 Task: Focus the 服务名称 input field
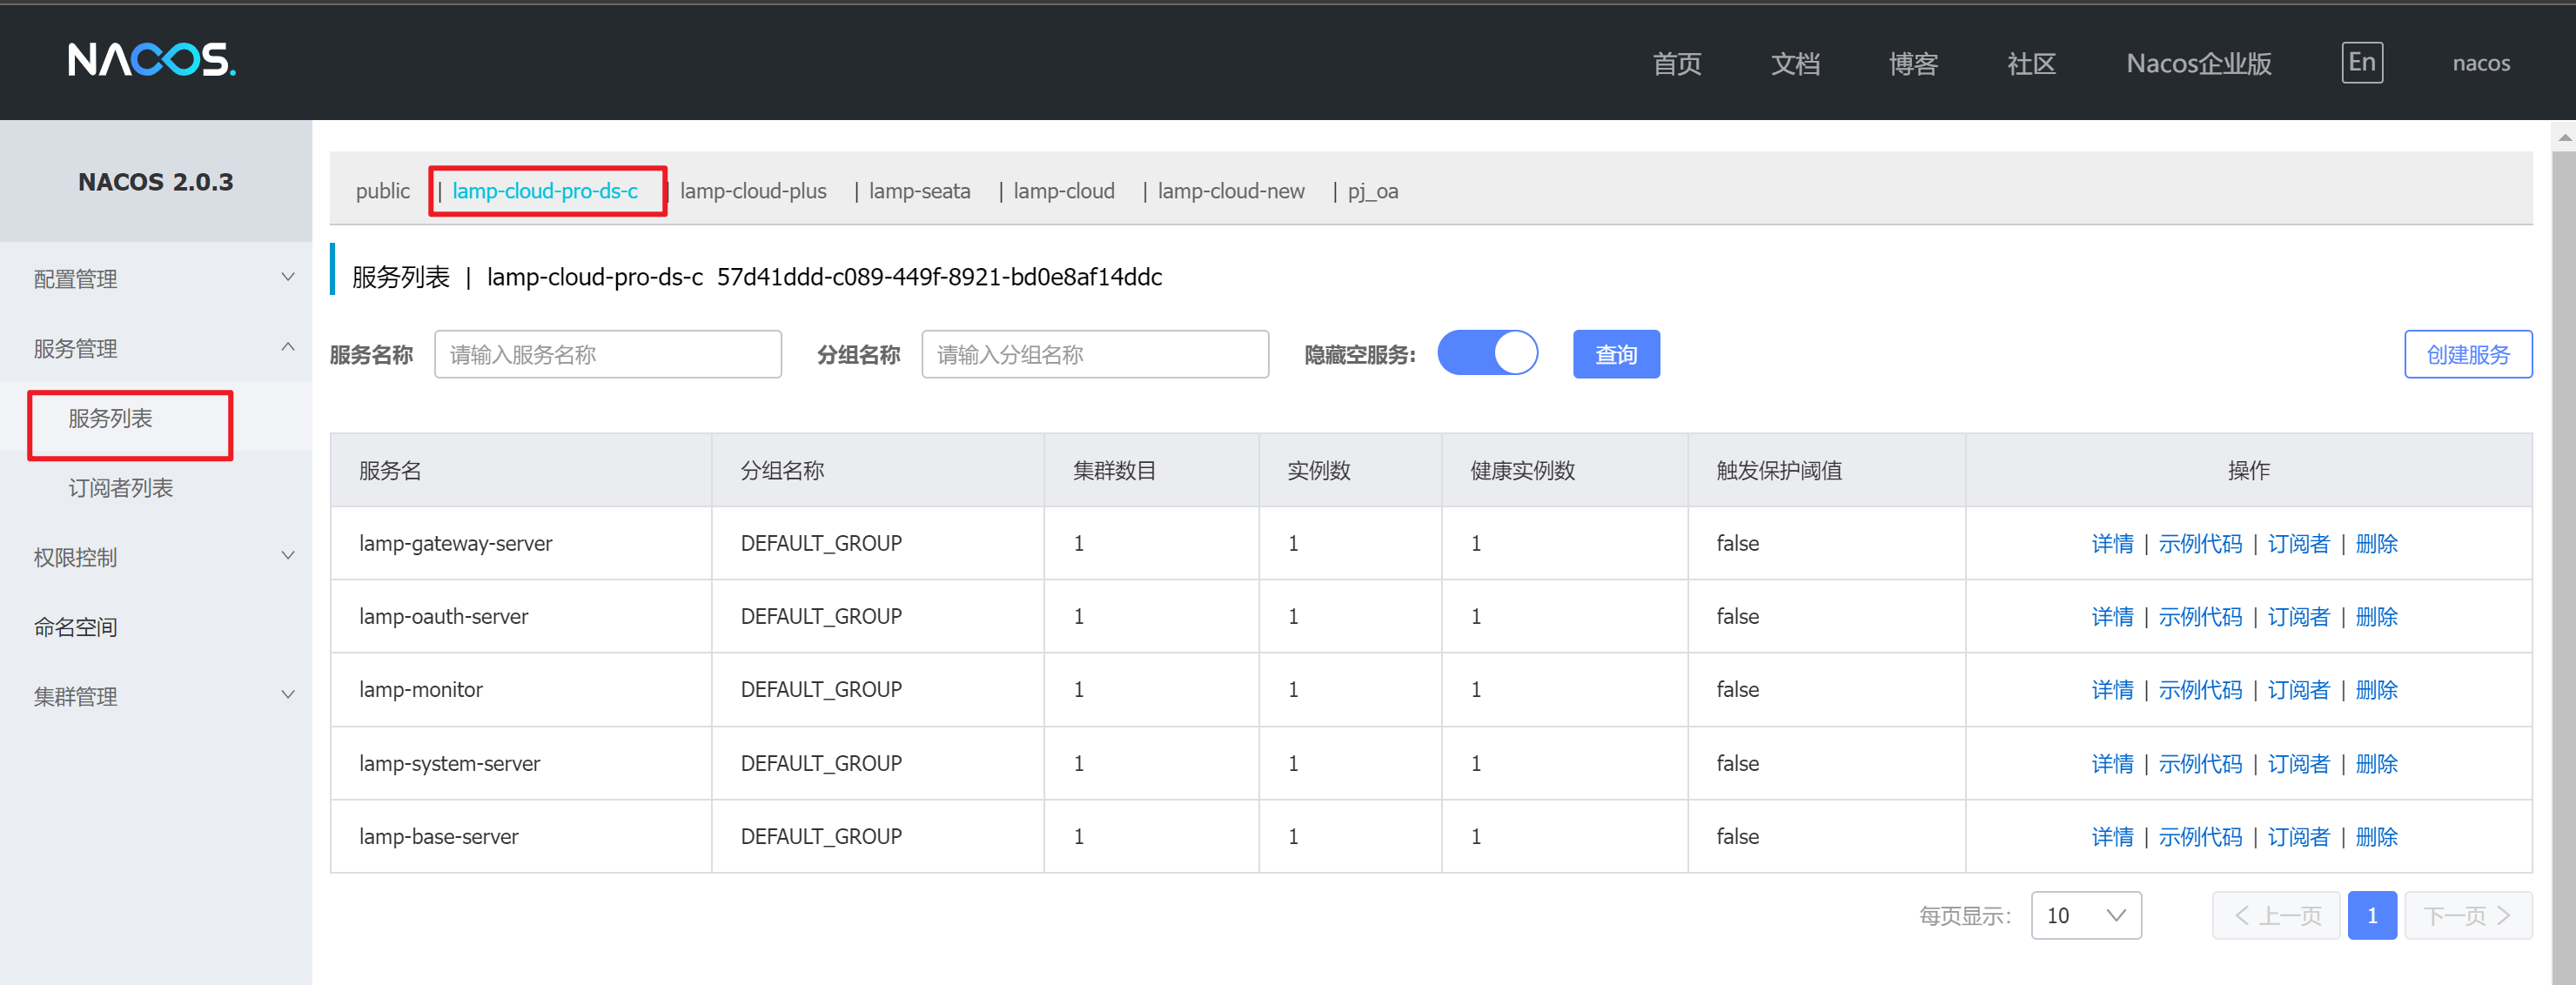607,355
